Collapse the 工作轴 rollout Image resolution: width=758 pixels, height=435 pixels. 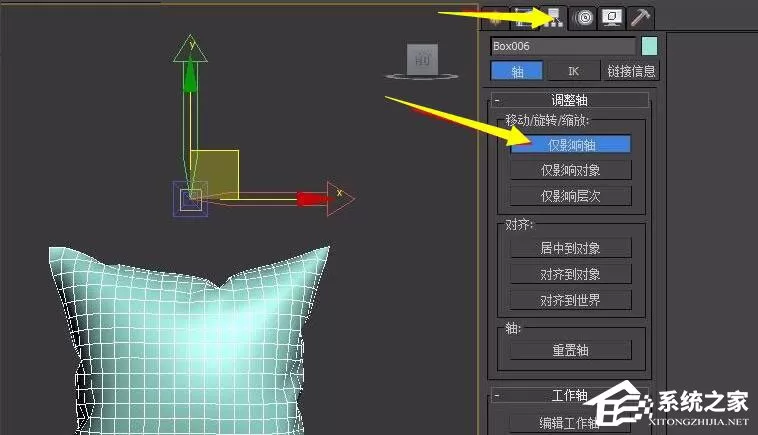click(x=569, y=395)
